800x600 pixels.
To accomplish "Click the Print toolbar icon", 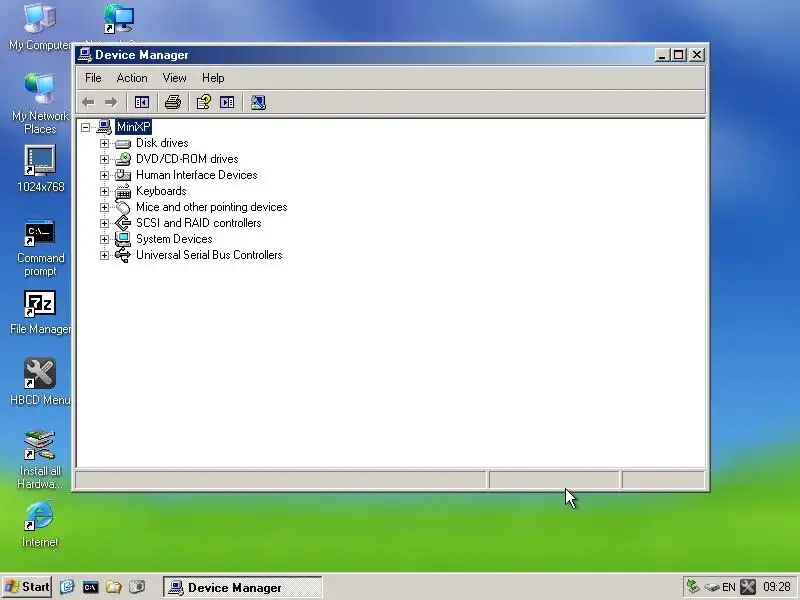I will 173,103.
